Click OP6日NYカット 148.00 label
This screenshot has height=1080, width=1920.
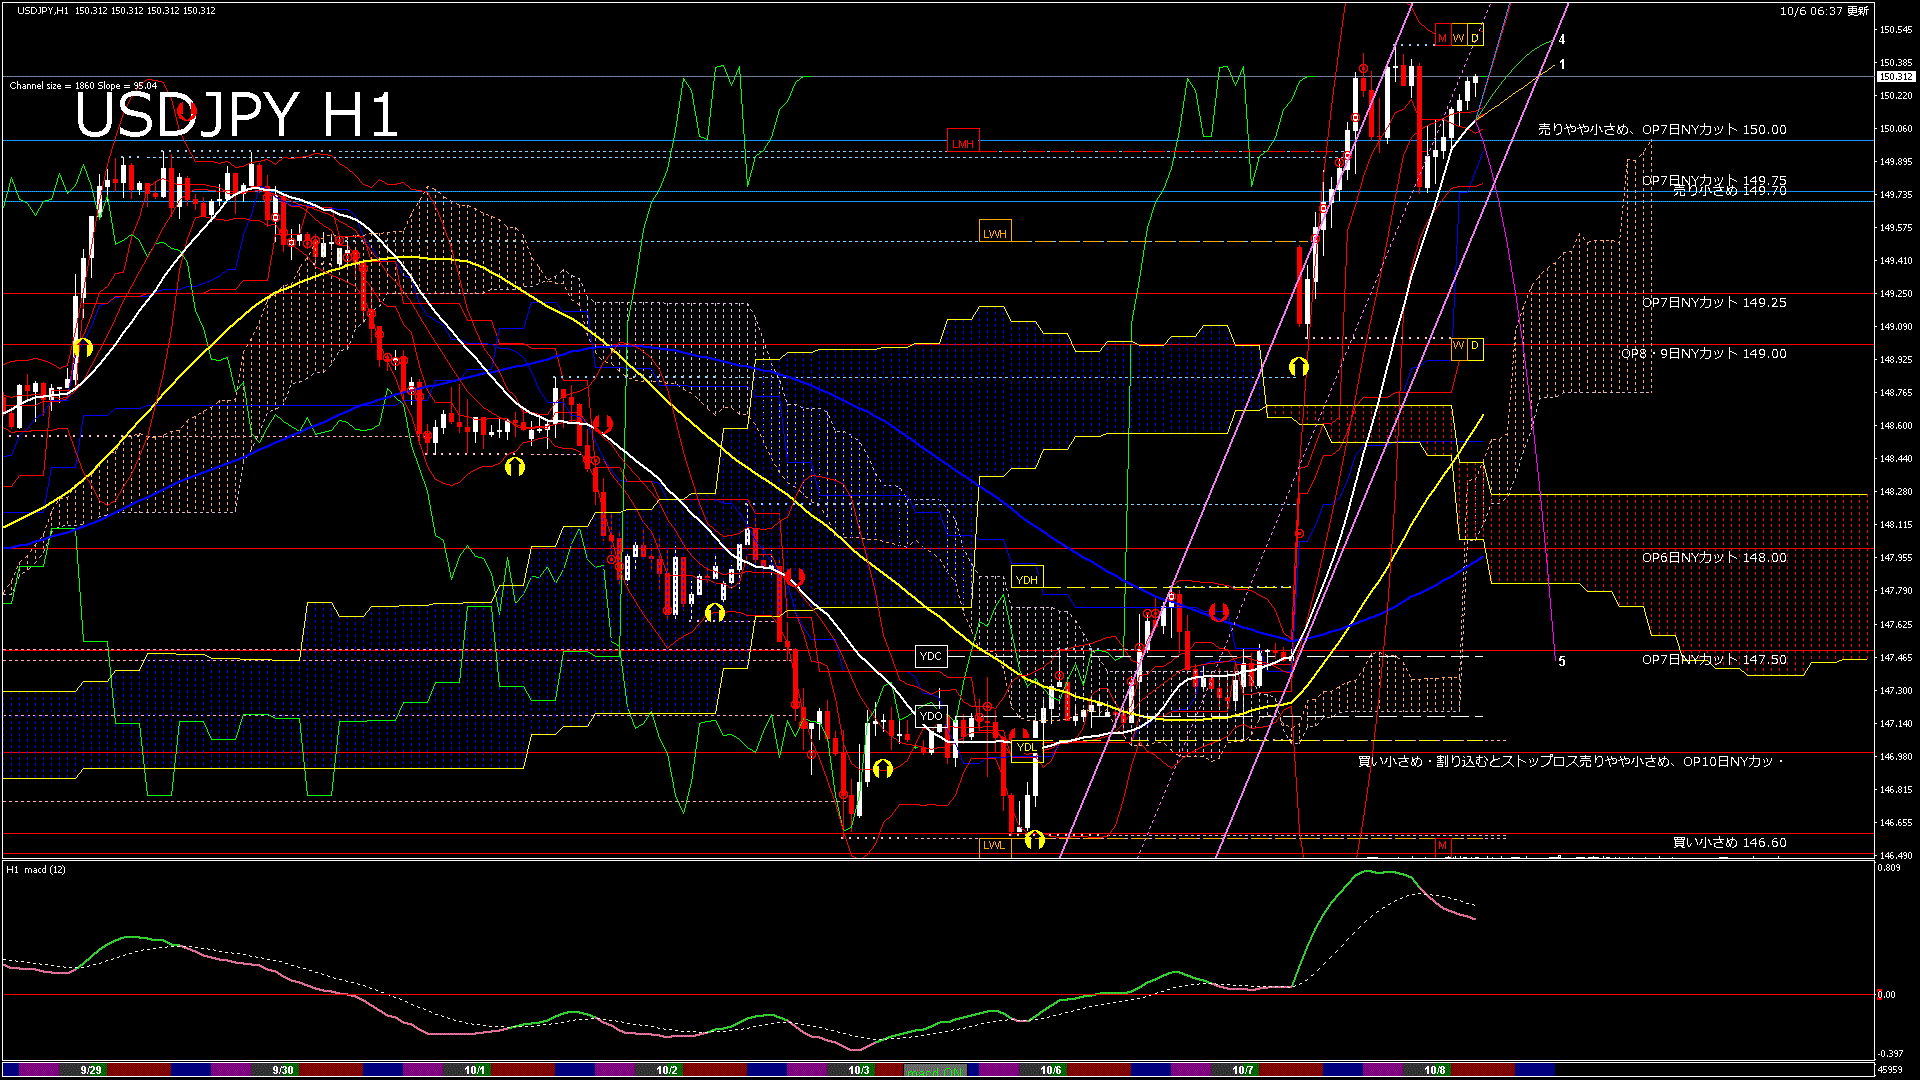tap(1713, 558)
